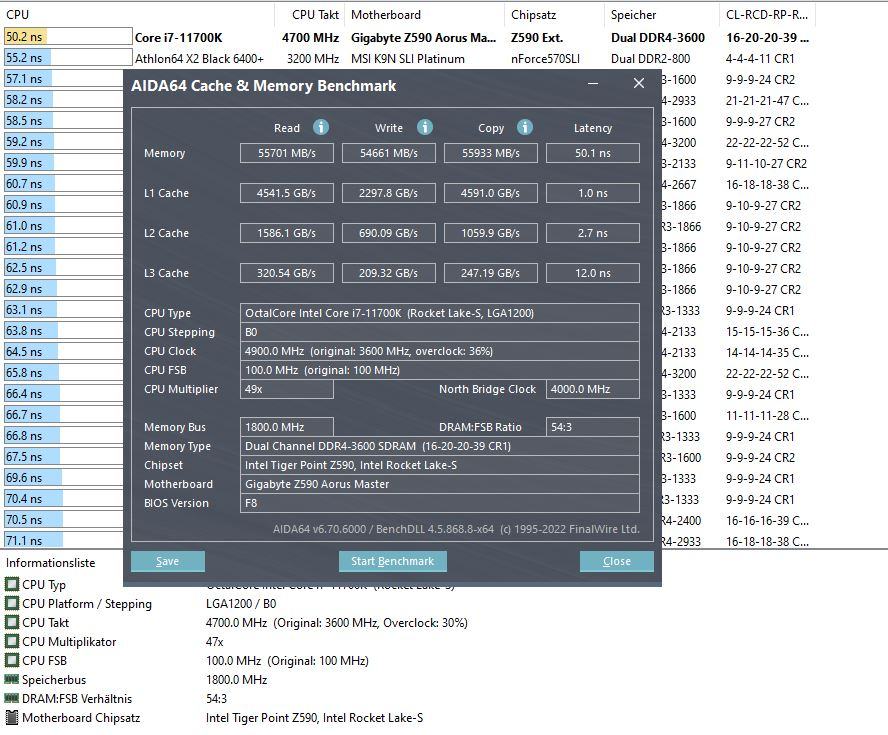Select the 55.2 ns result bar

68,58
